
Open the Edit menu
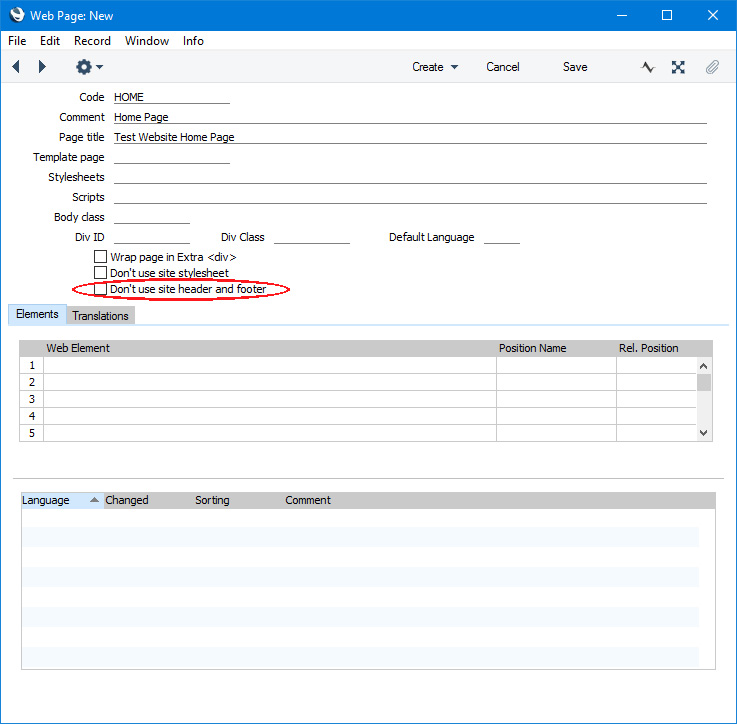point(50,41)
